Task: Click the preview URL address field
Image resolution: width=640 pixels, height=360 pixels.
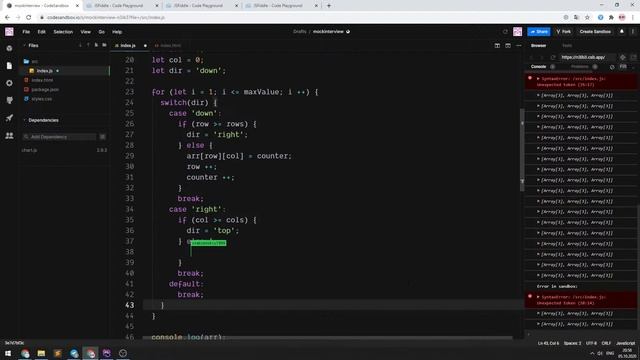Action: pyautogui.click(x=588, y=57)
